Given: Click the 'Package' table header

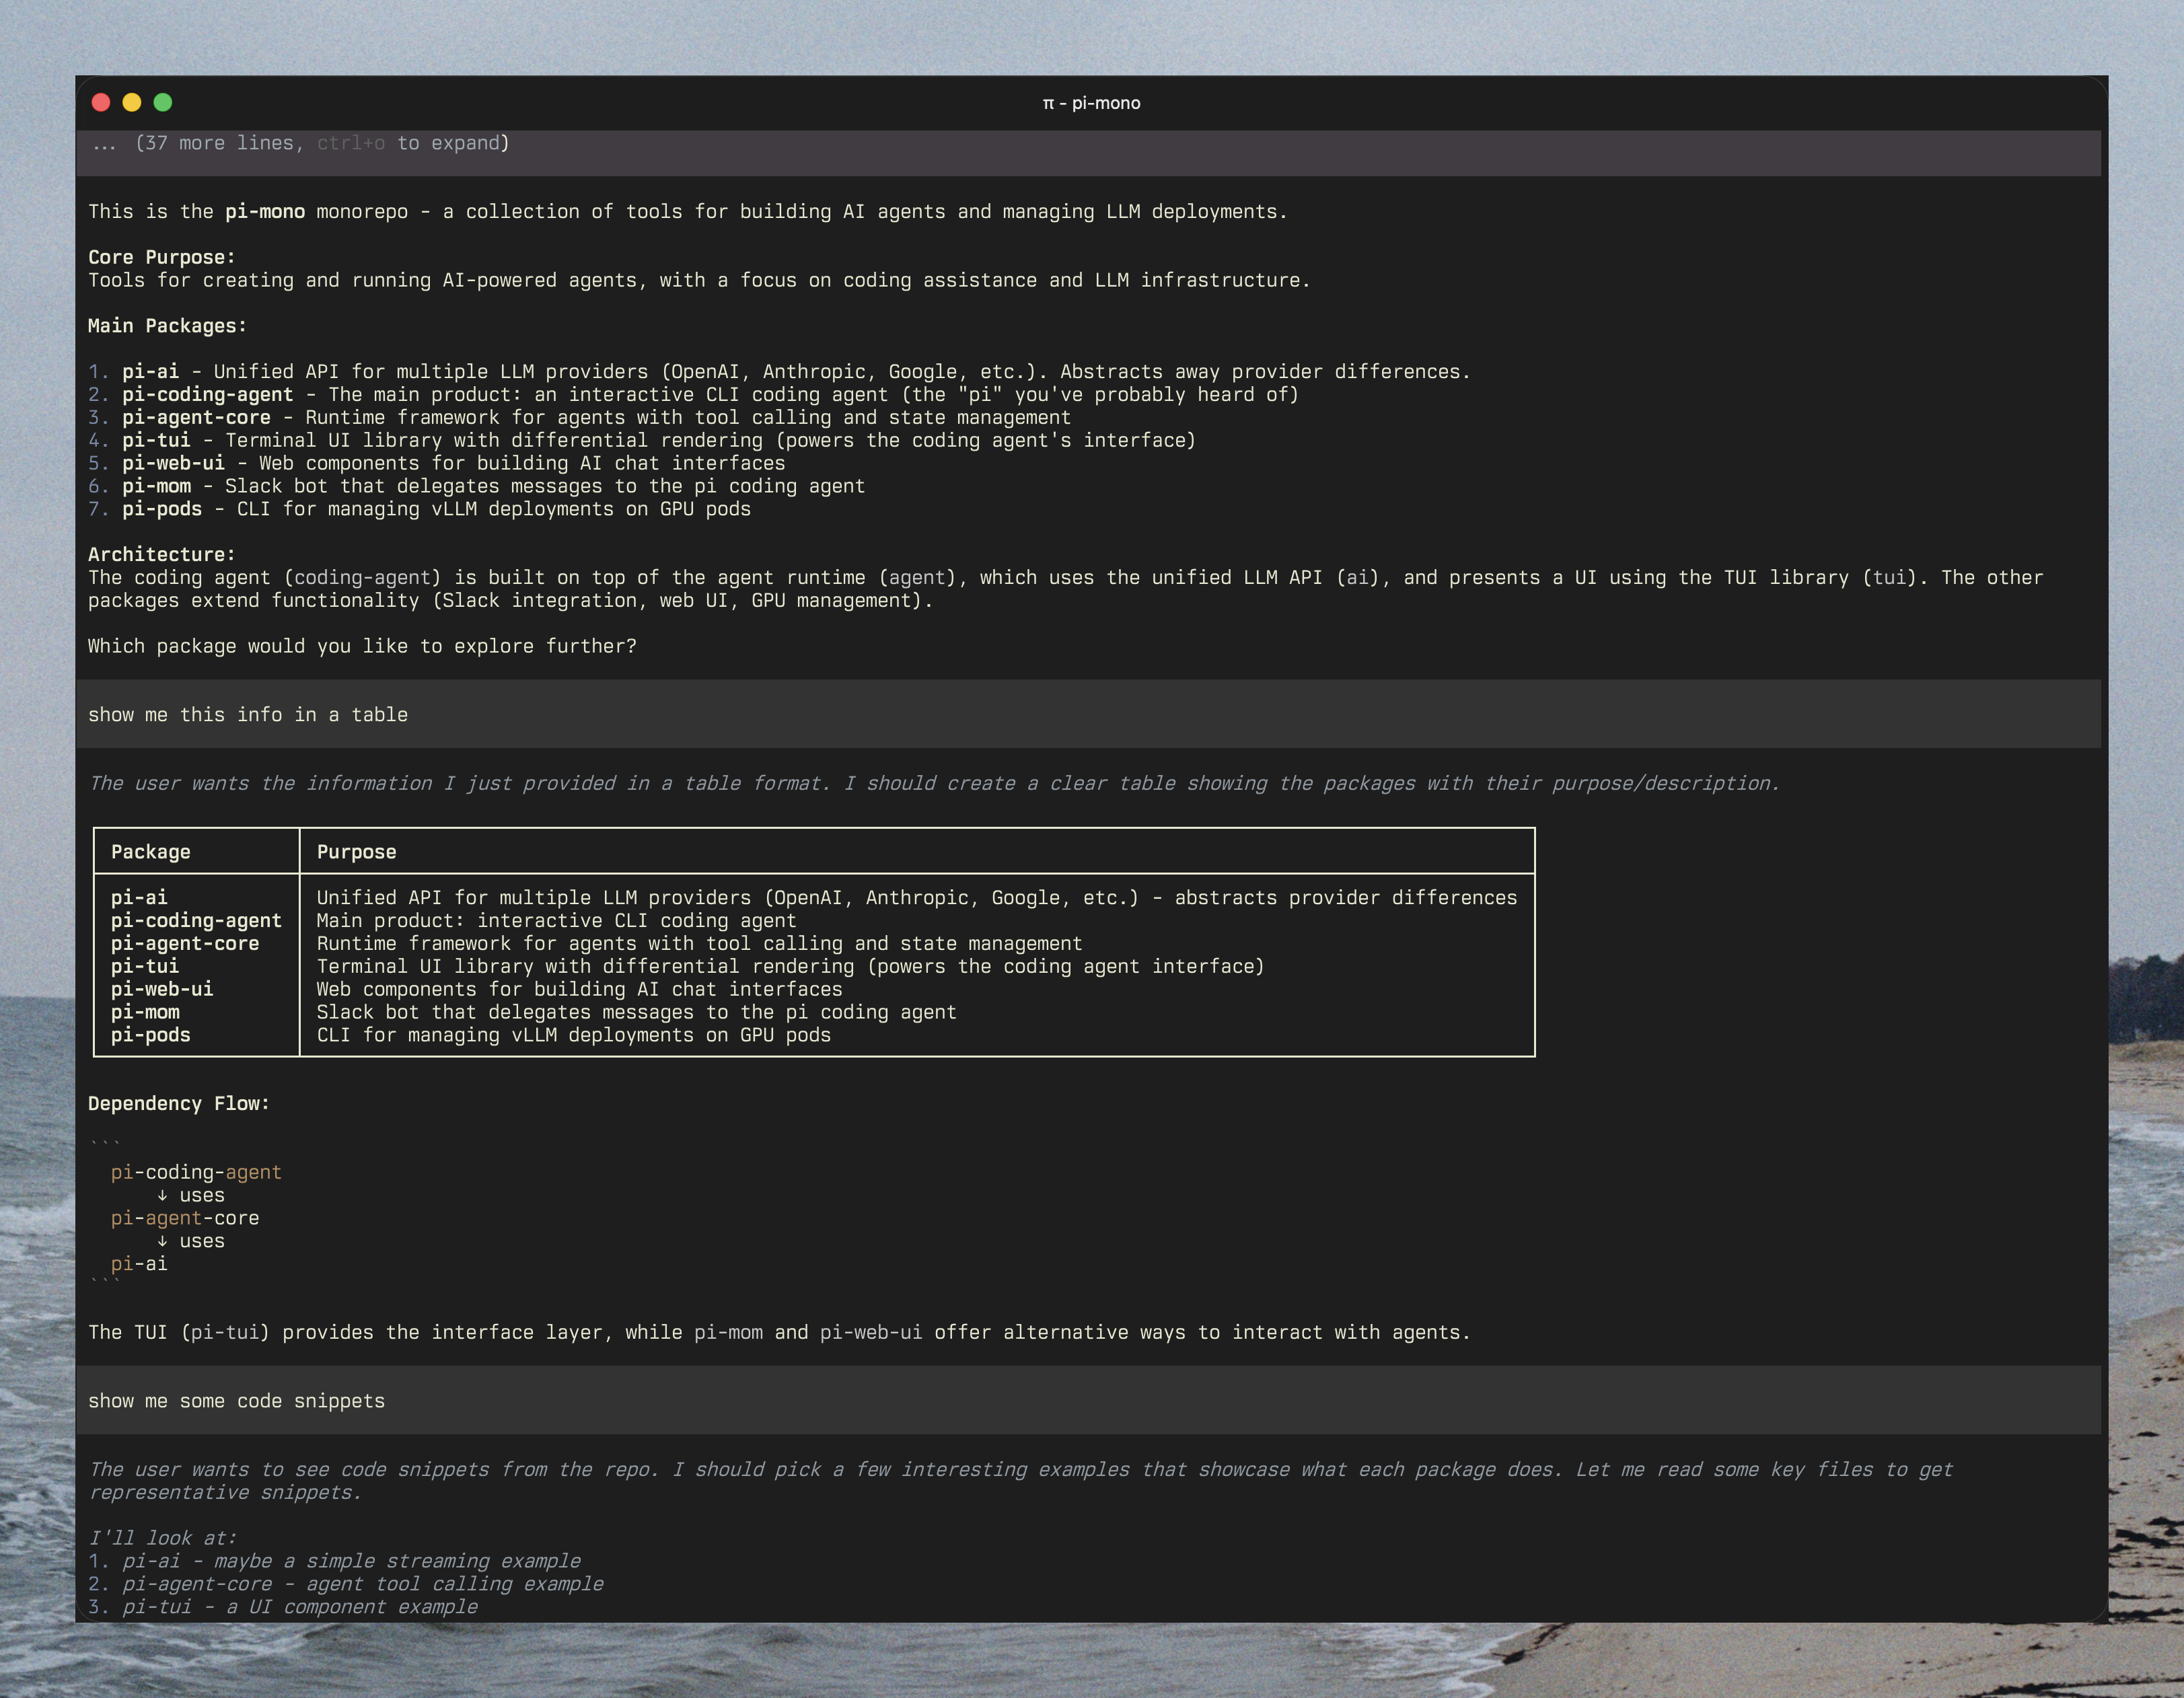Looking at the screenshot, I should pos(151,852).
